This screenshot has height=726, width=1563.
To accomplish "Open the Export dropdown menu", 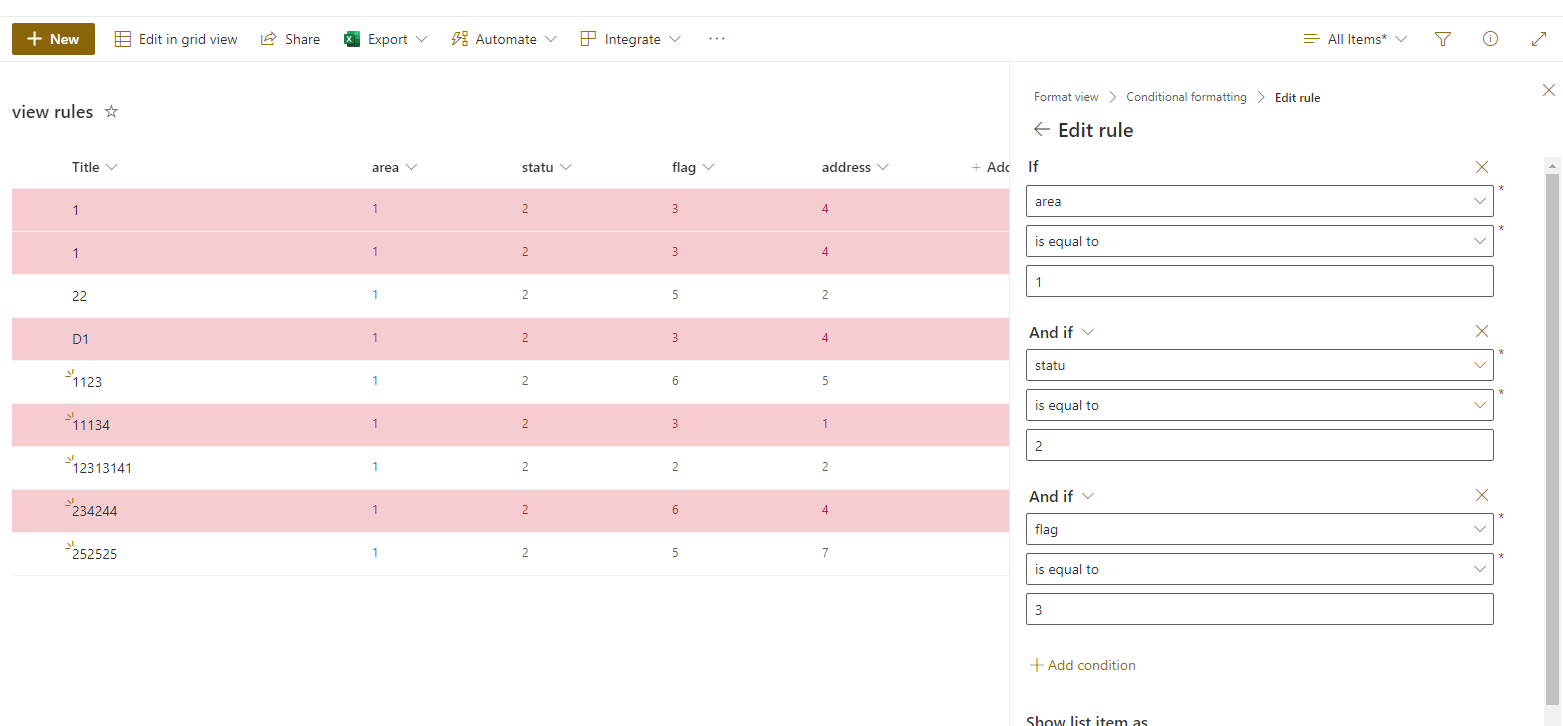I will [386, 39].
